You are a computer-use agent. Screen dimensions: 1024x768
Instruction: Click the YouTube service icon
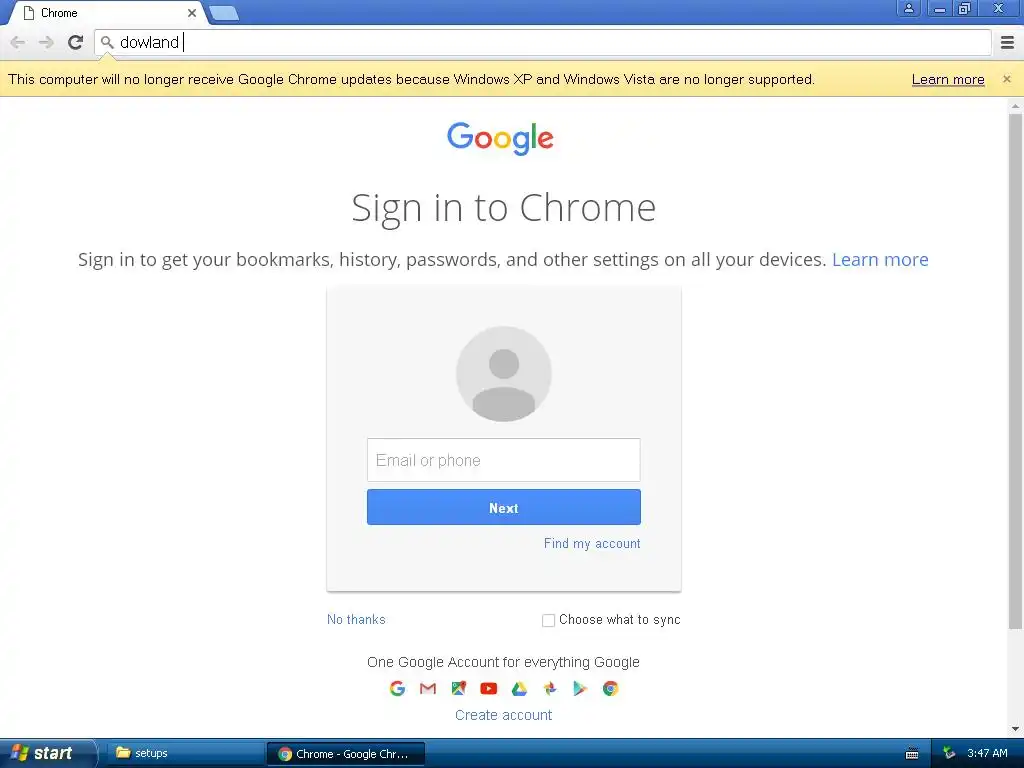488,688
